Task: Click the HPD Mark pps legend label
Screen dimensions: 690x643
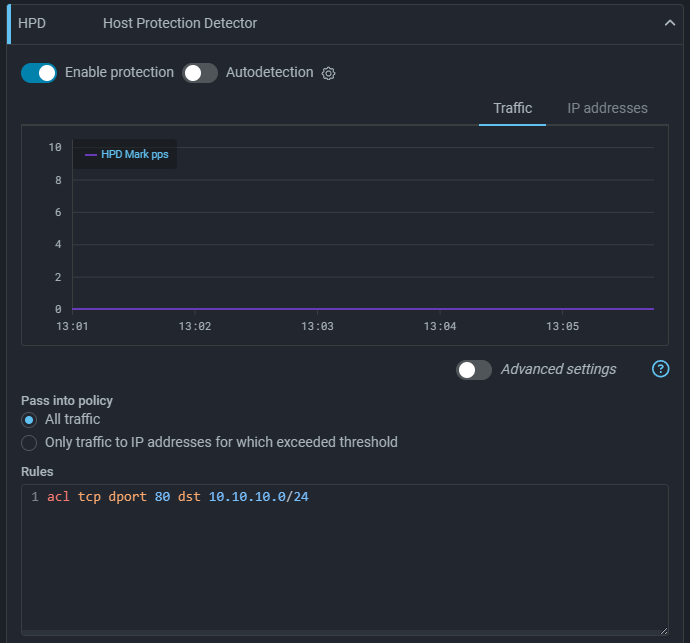Action: pos(134,155)
